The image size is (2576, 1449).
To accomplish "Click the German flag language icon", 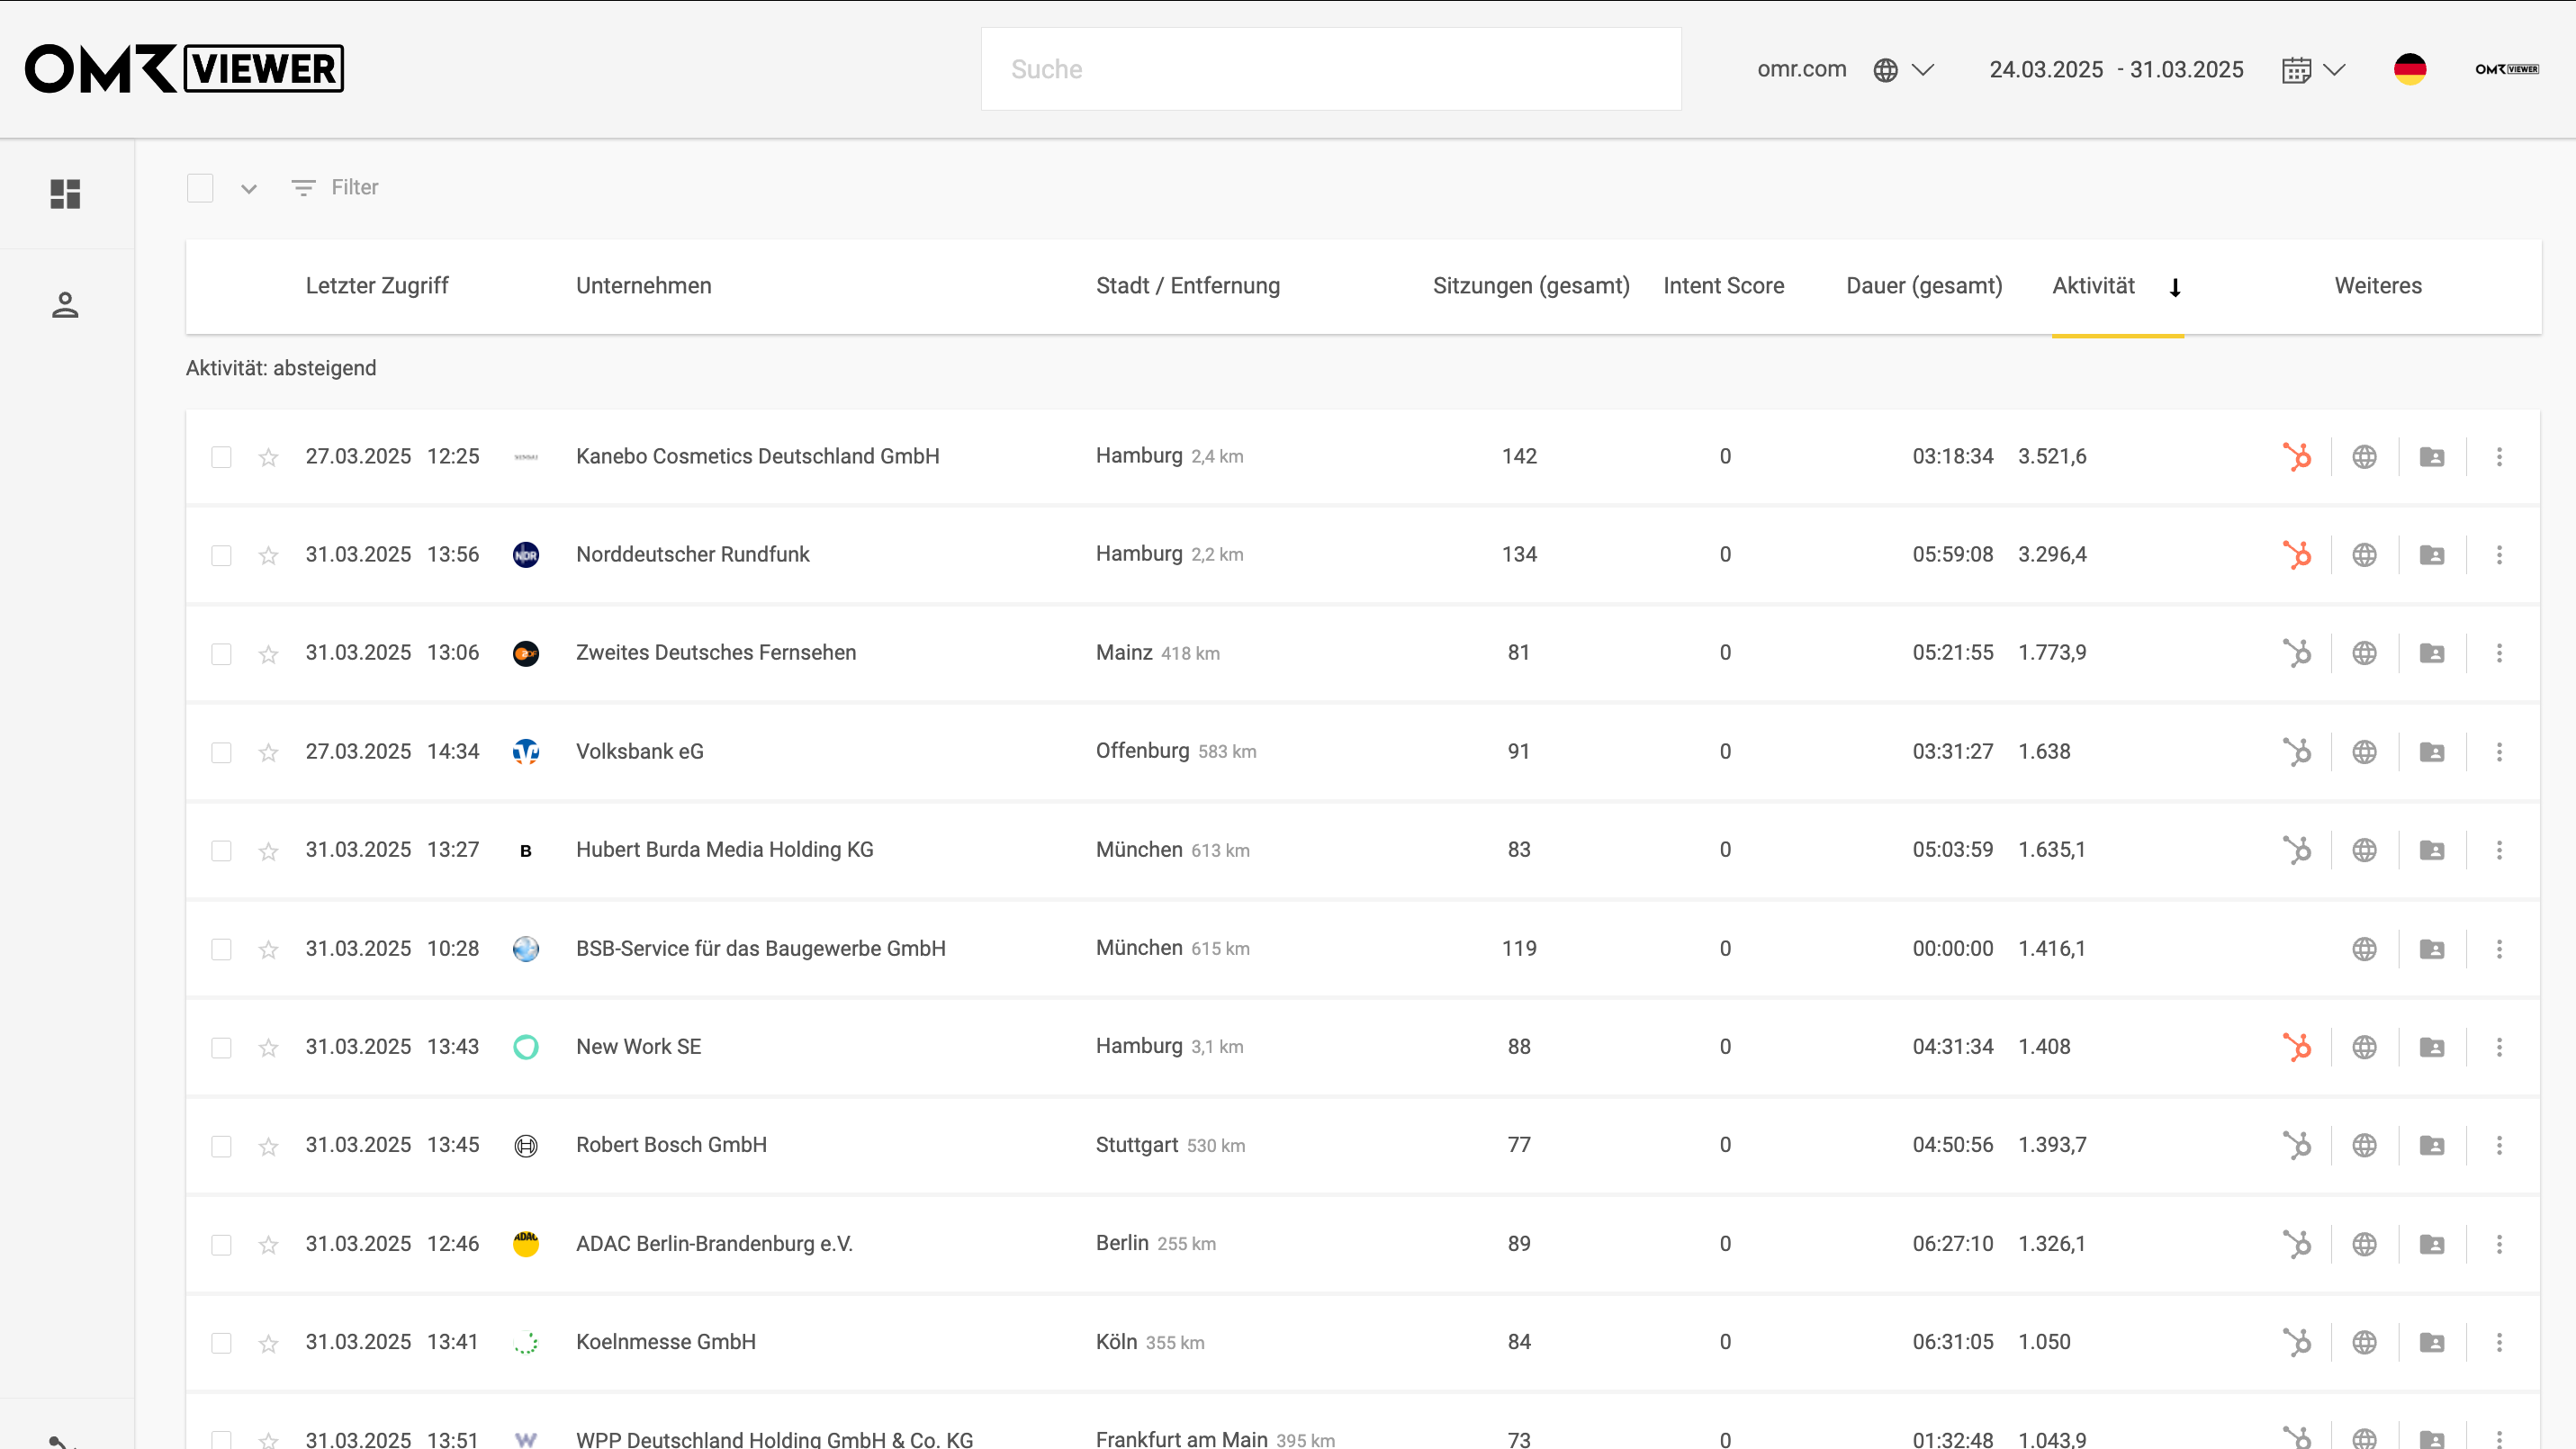I will tap(2410, 69).
